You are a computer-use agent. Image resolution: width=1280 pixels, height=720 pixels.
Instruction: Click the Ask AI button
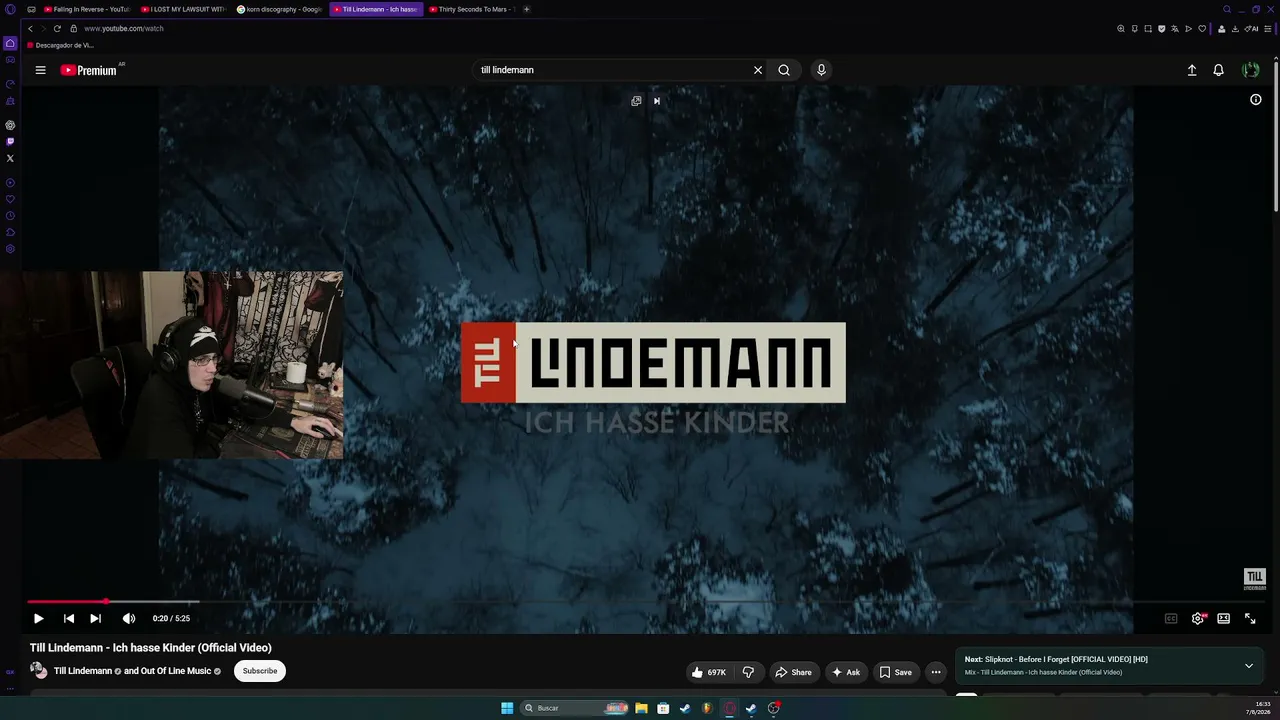tap(846, 672)
